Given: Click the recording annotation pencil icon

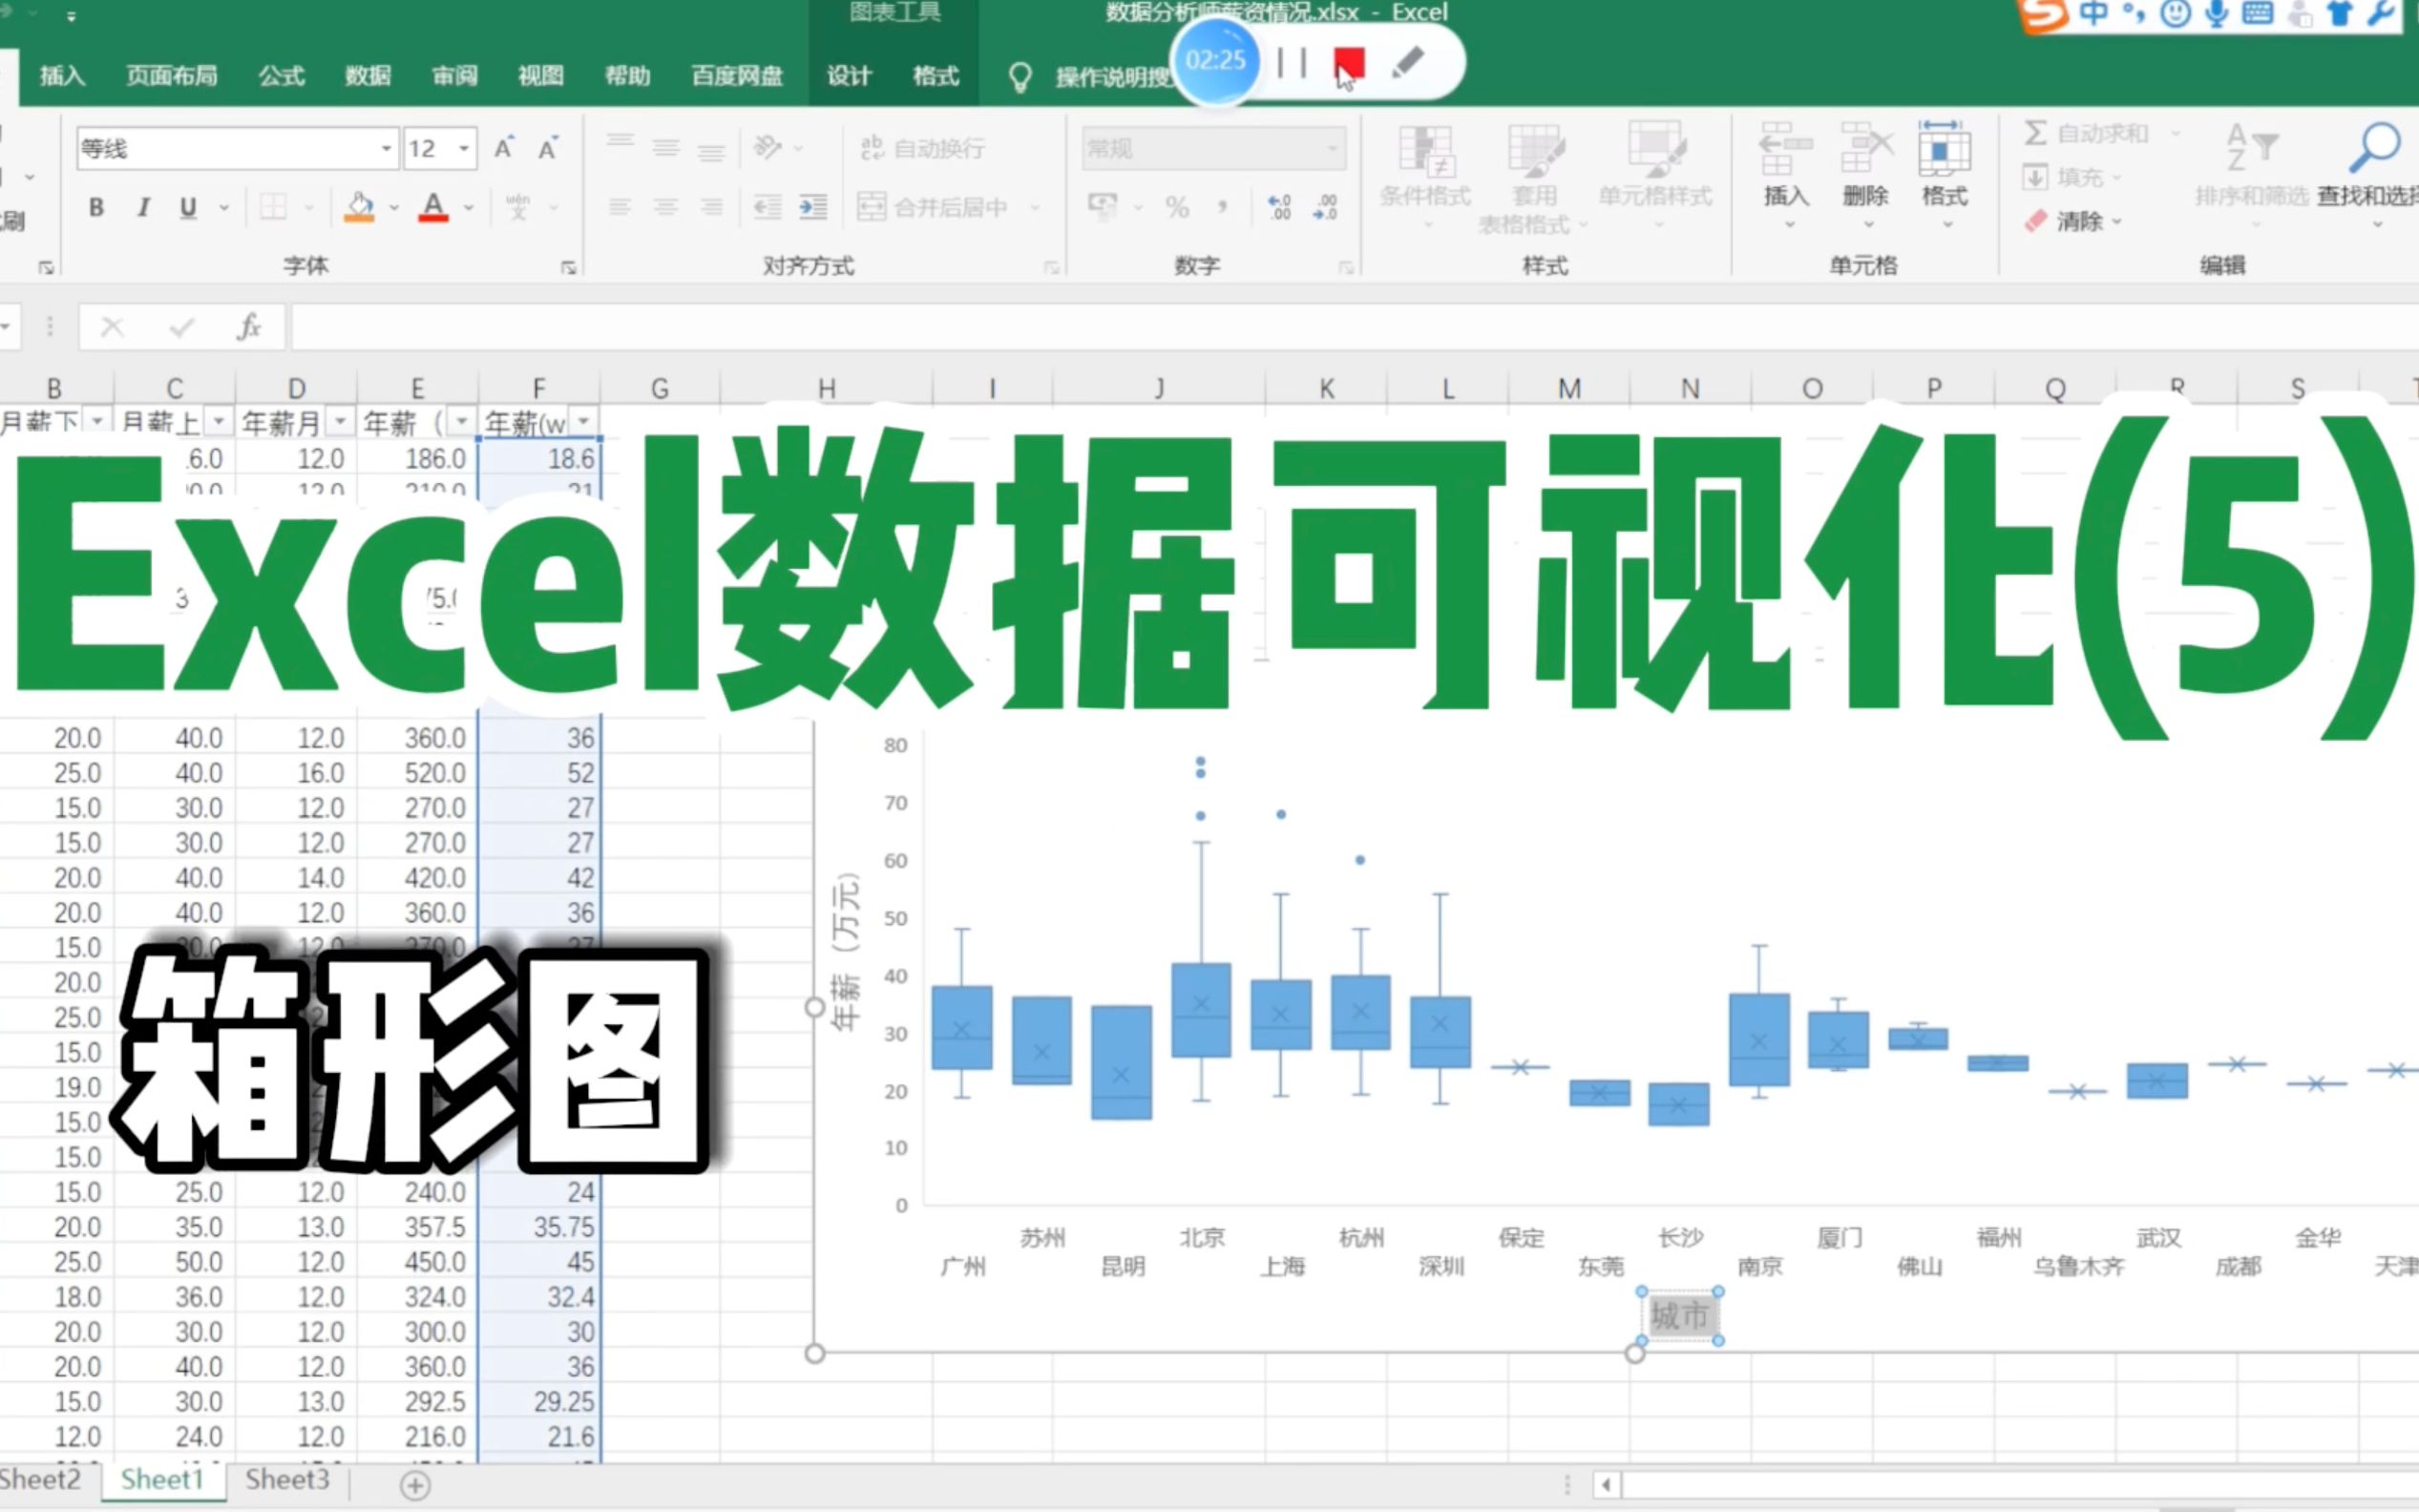Looking at the screenshot, I should point(1408,63).
